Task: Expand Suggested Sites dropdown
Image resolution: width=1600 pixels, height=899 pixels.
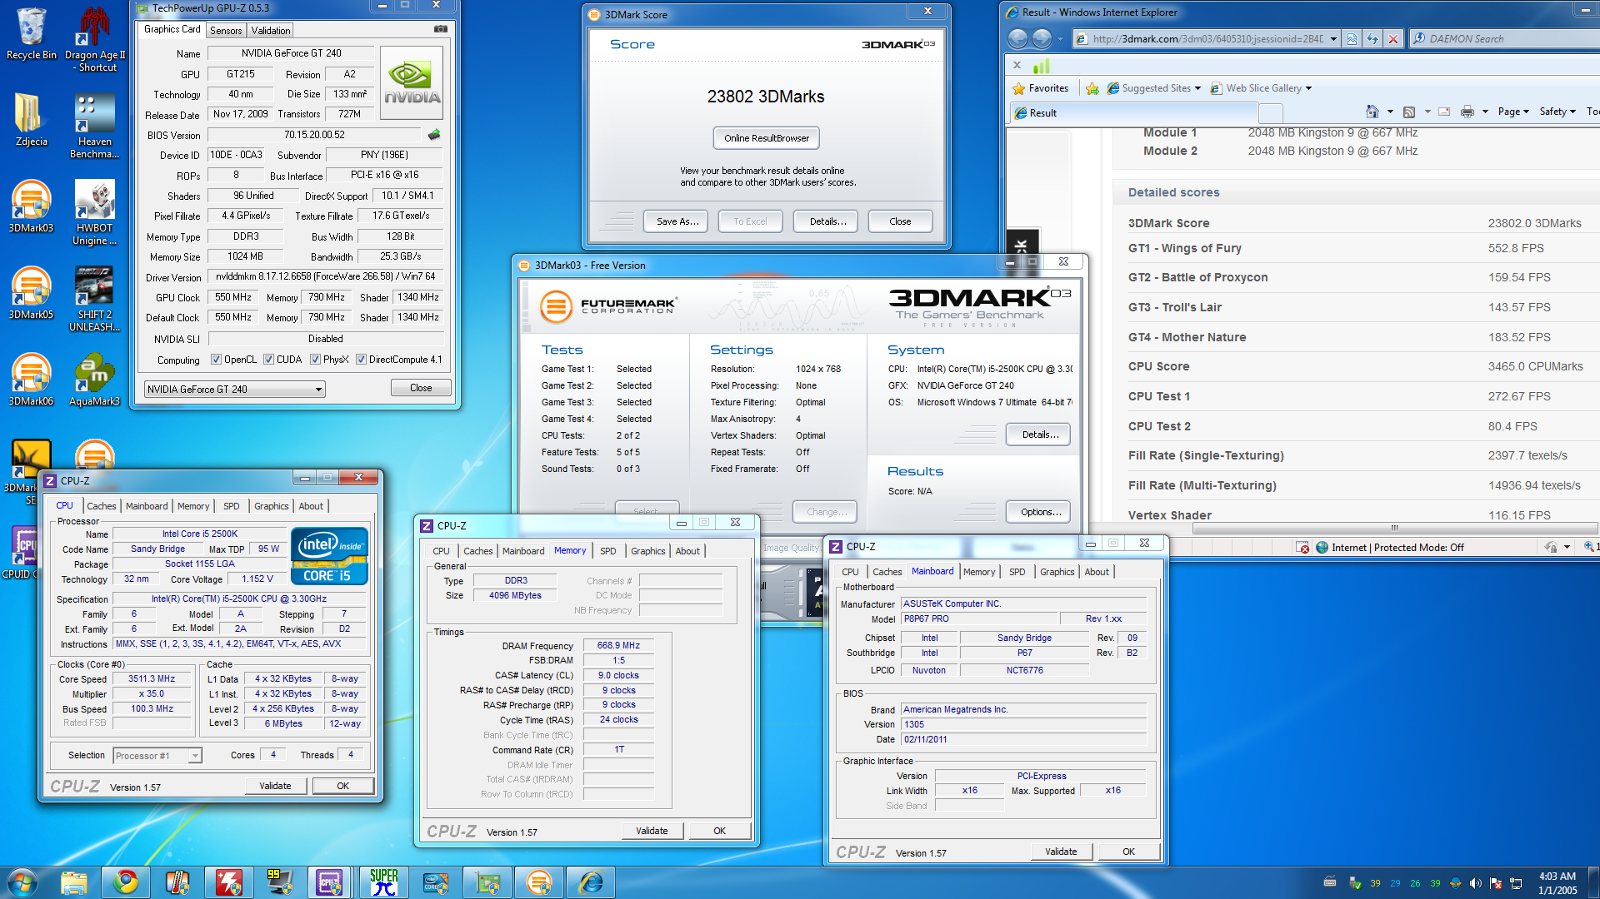Action: point(1197,88)
